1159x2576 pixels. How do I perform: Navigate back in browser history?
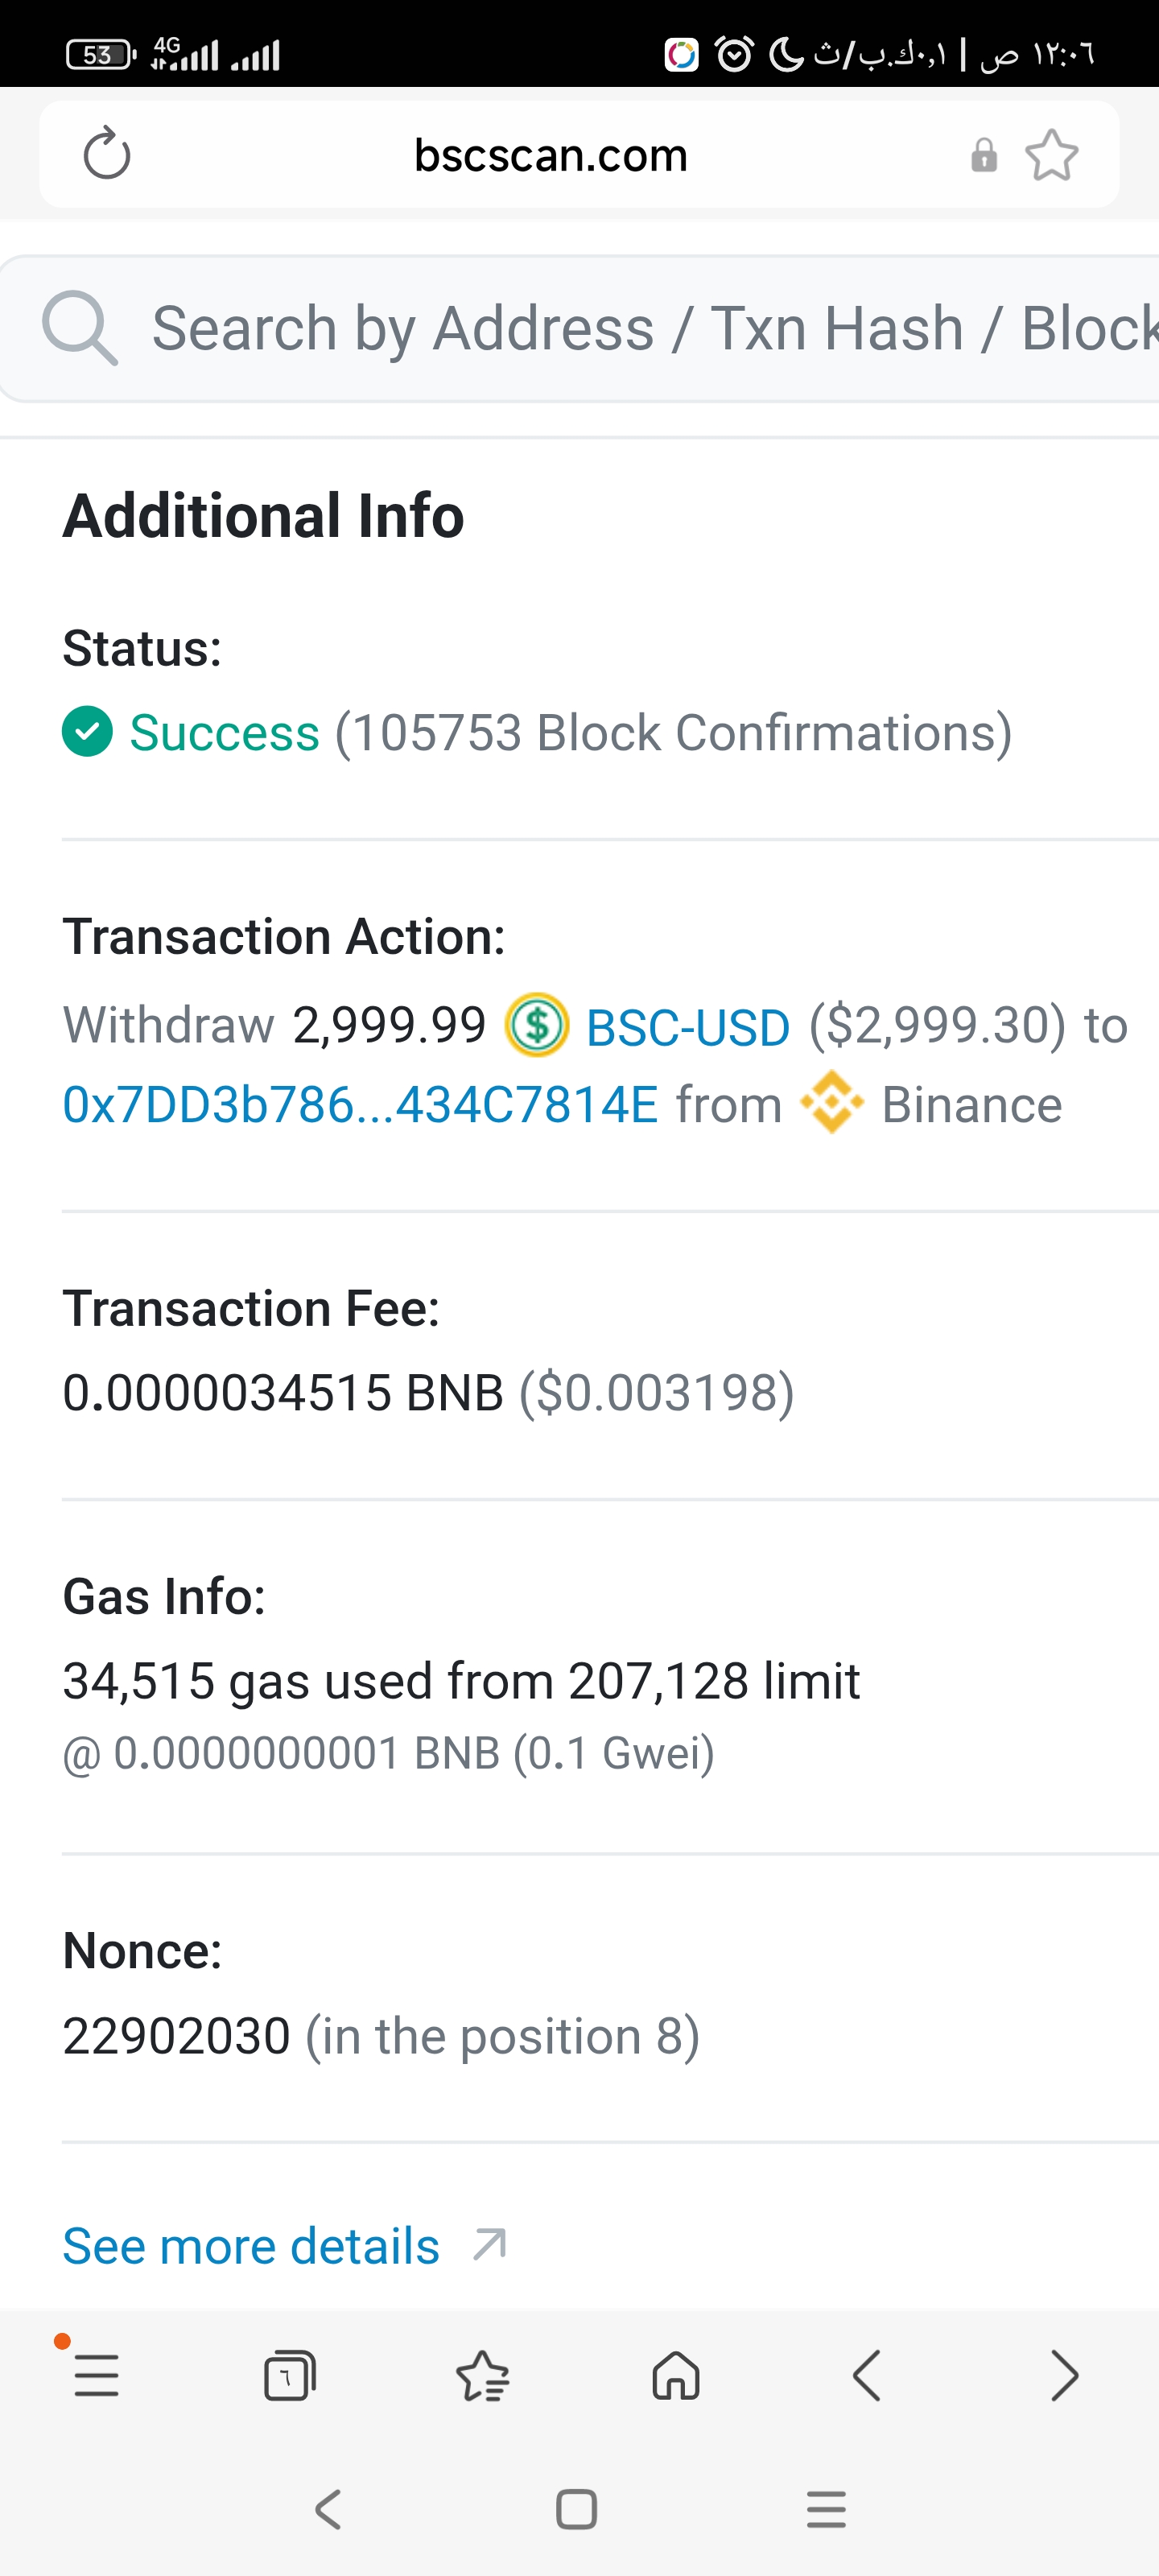[x=868, y=2375]
